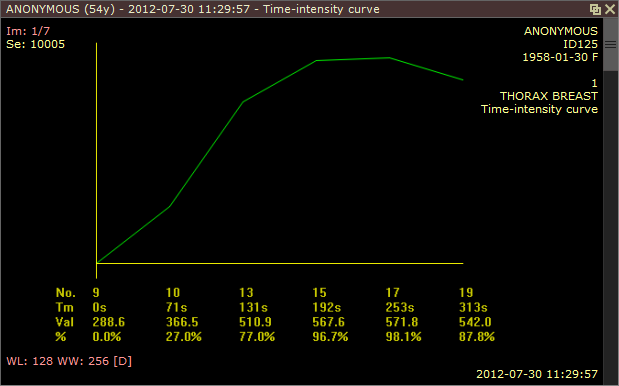Click the intensity value '567.6'
This screenshot has height=386, width=619.
328,322
